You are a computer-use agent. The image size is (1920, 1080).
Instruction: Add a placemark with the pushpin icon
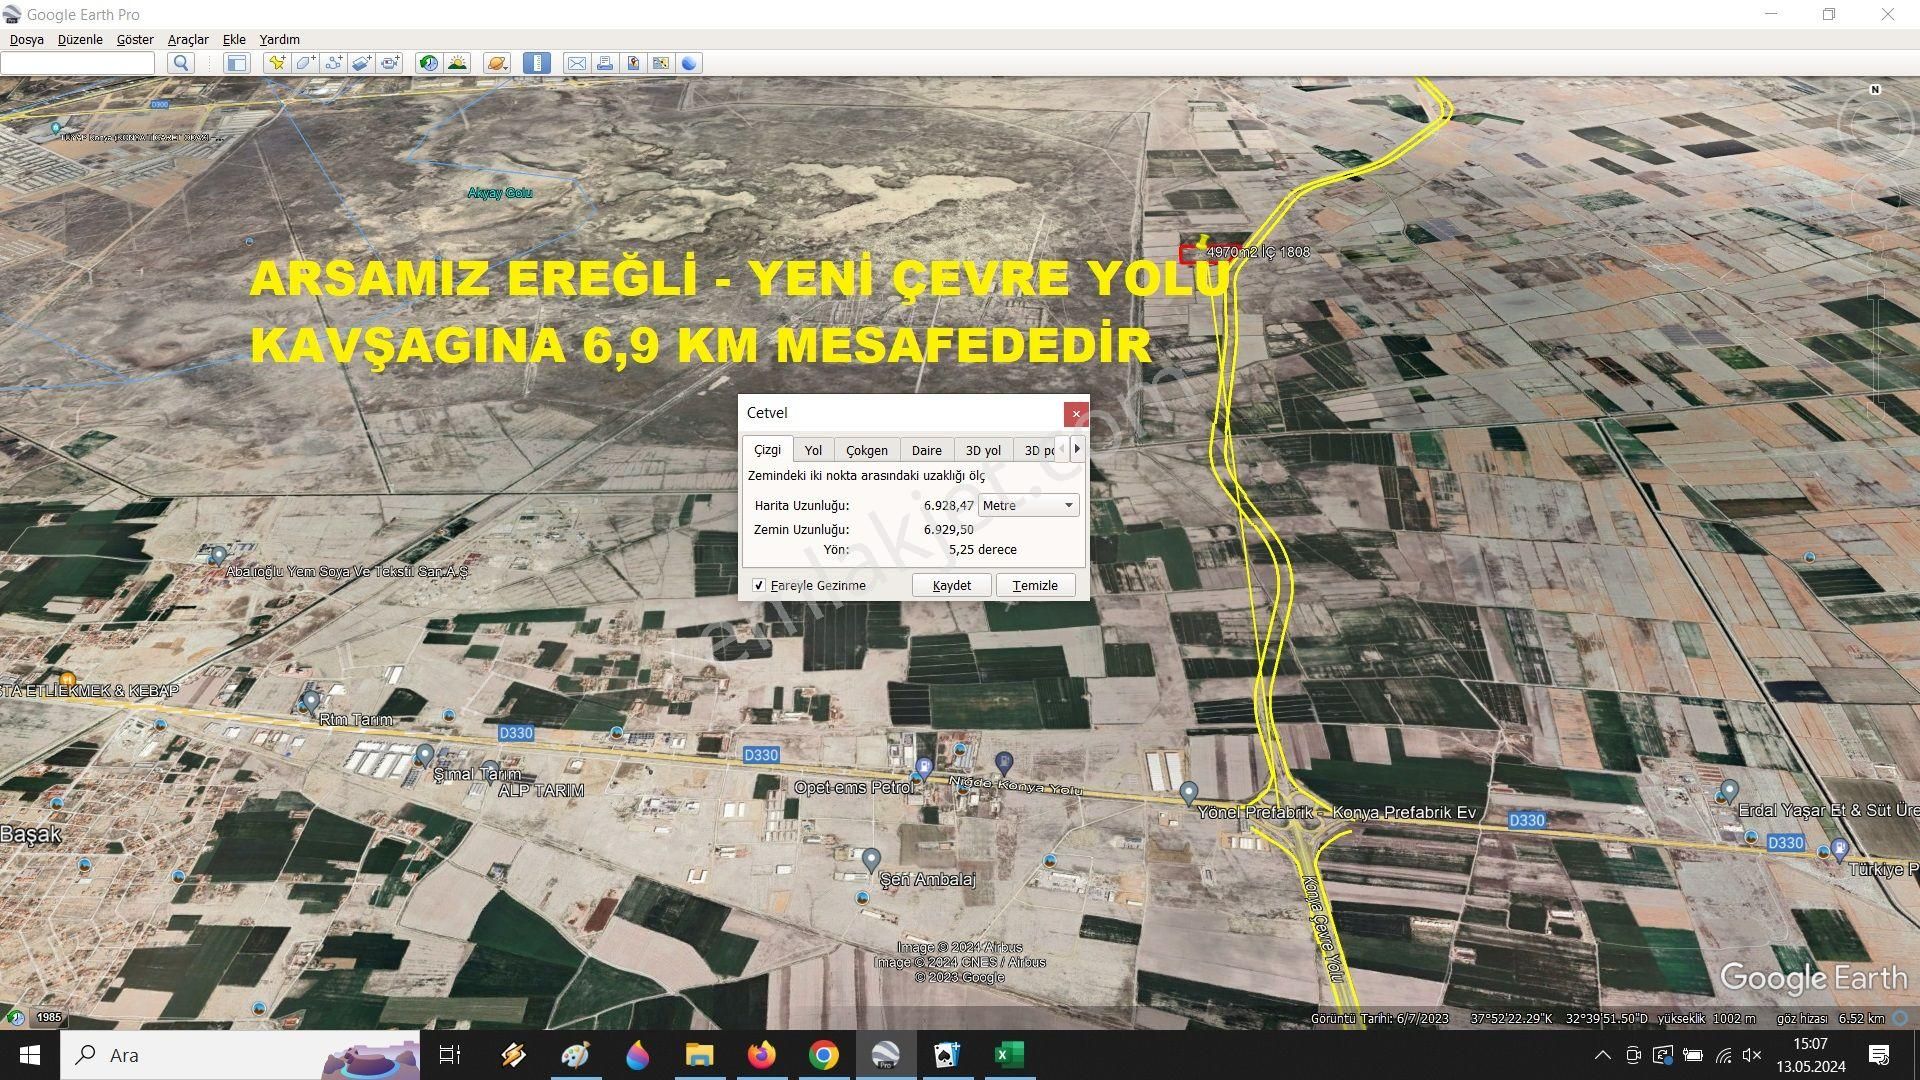[276, 63]
